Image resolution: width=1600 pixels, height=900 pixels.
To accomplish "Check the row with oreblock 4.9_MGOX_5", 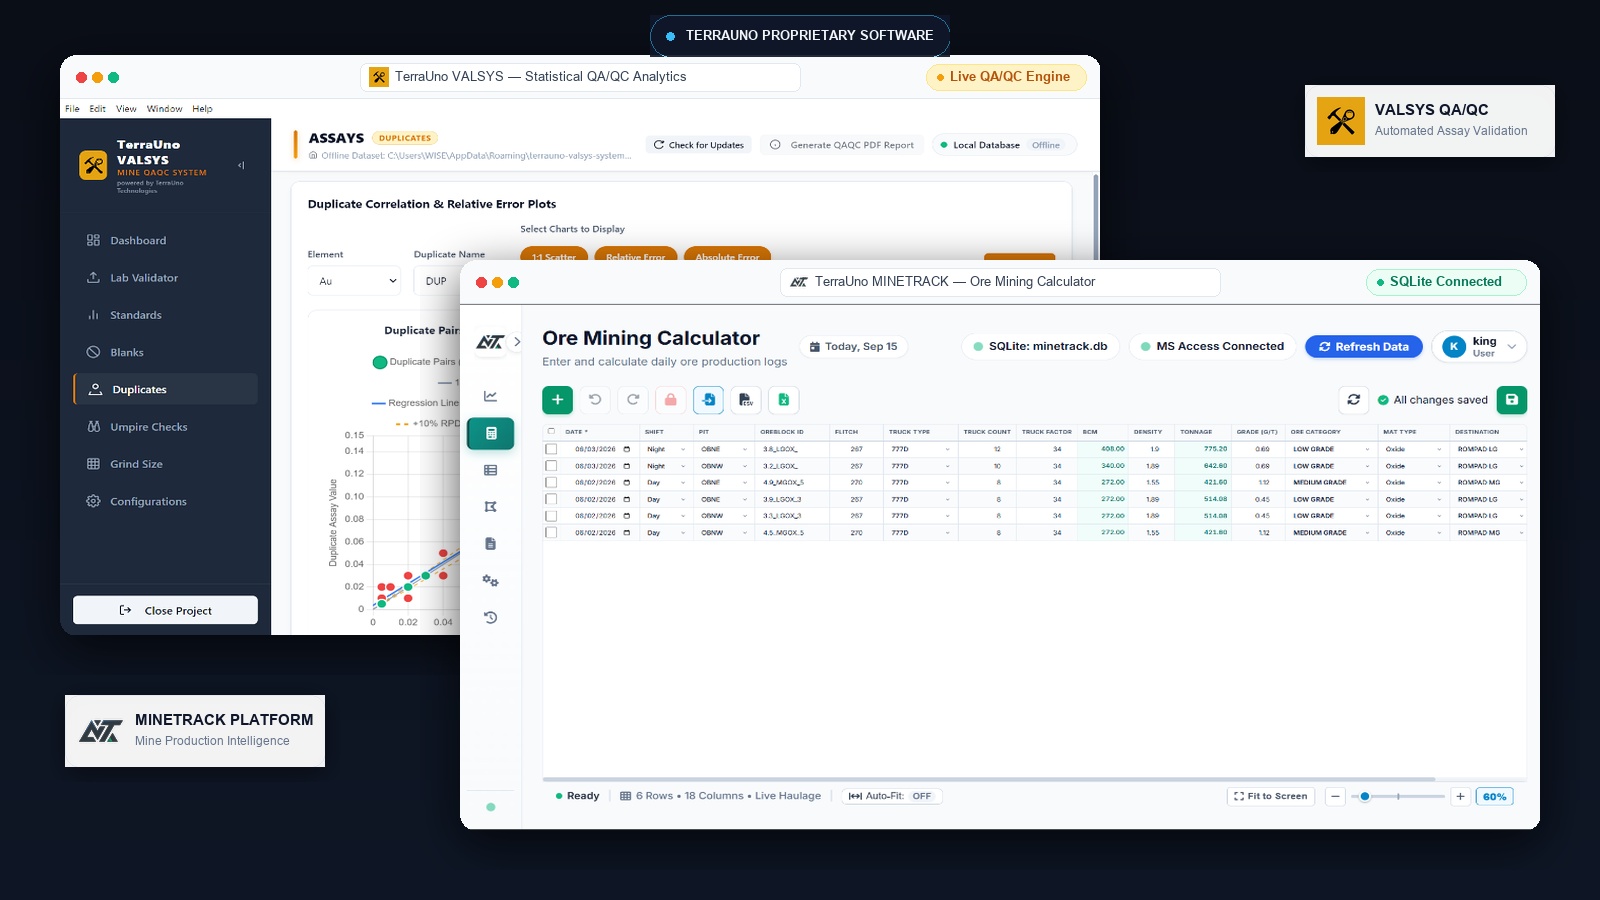I will point(551,483).
